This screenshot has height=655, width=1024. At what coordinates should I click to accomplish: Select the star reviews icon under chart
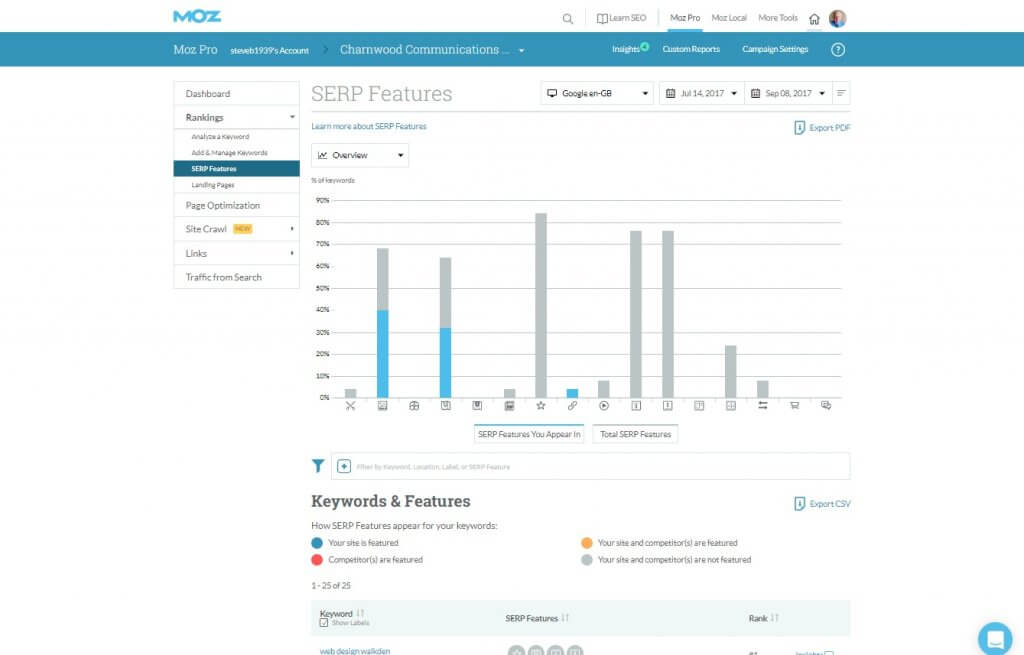point(541,406)
